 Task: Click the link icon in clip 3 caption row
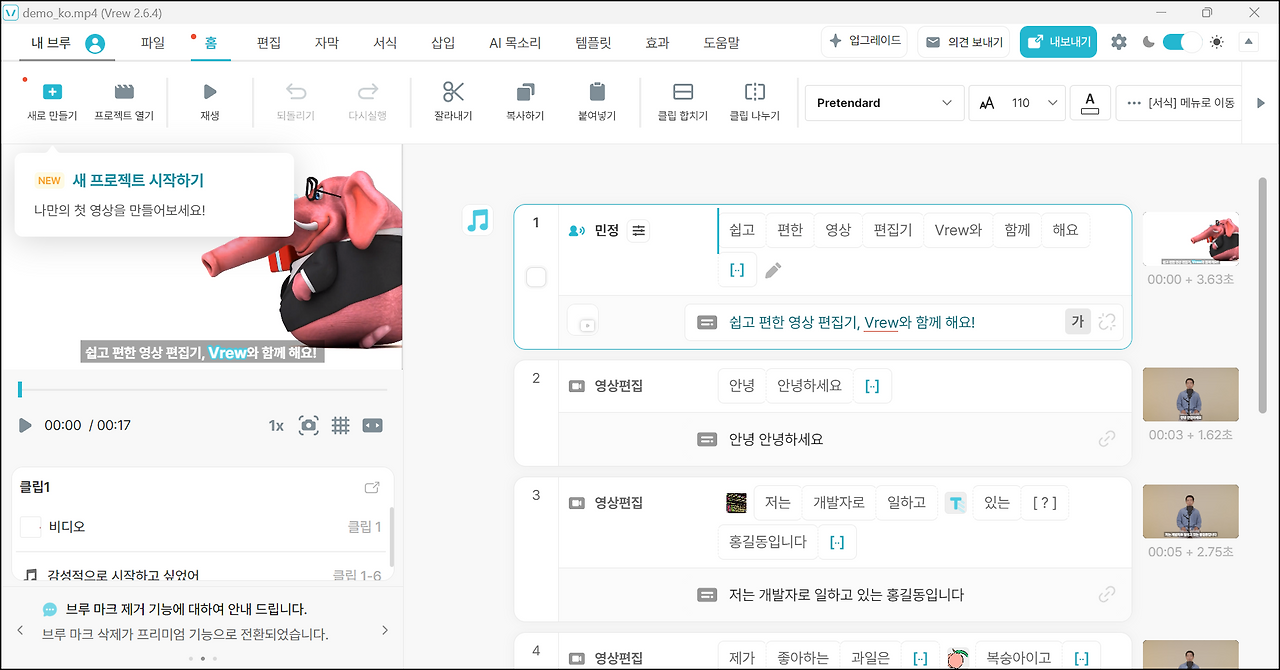pos(1107,594)
